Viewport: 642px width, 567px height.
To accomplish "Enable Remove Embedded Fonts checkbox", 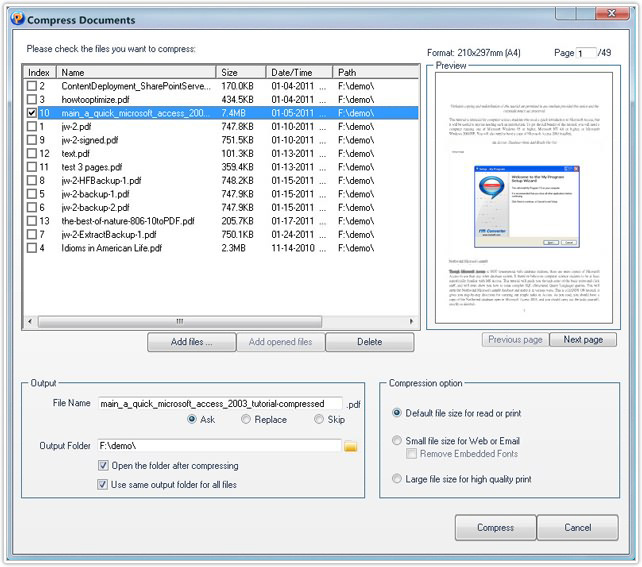I will click(411, 454).
